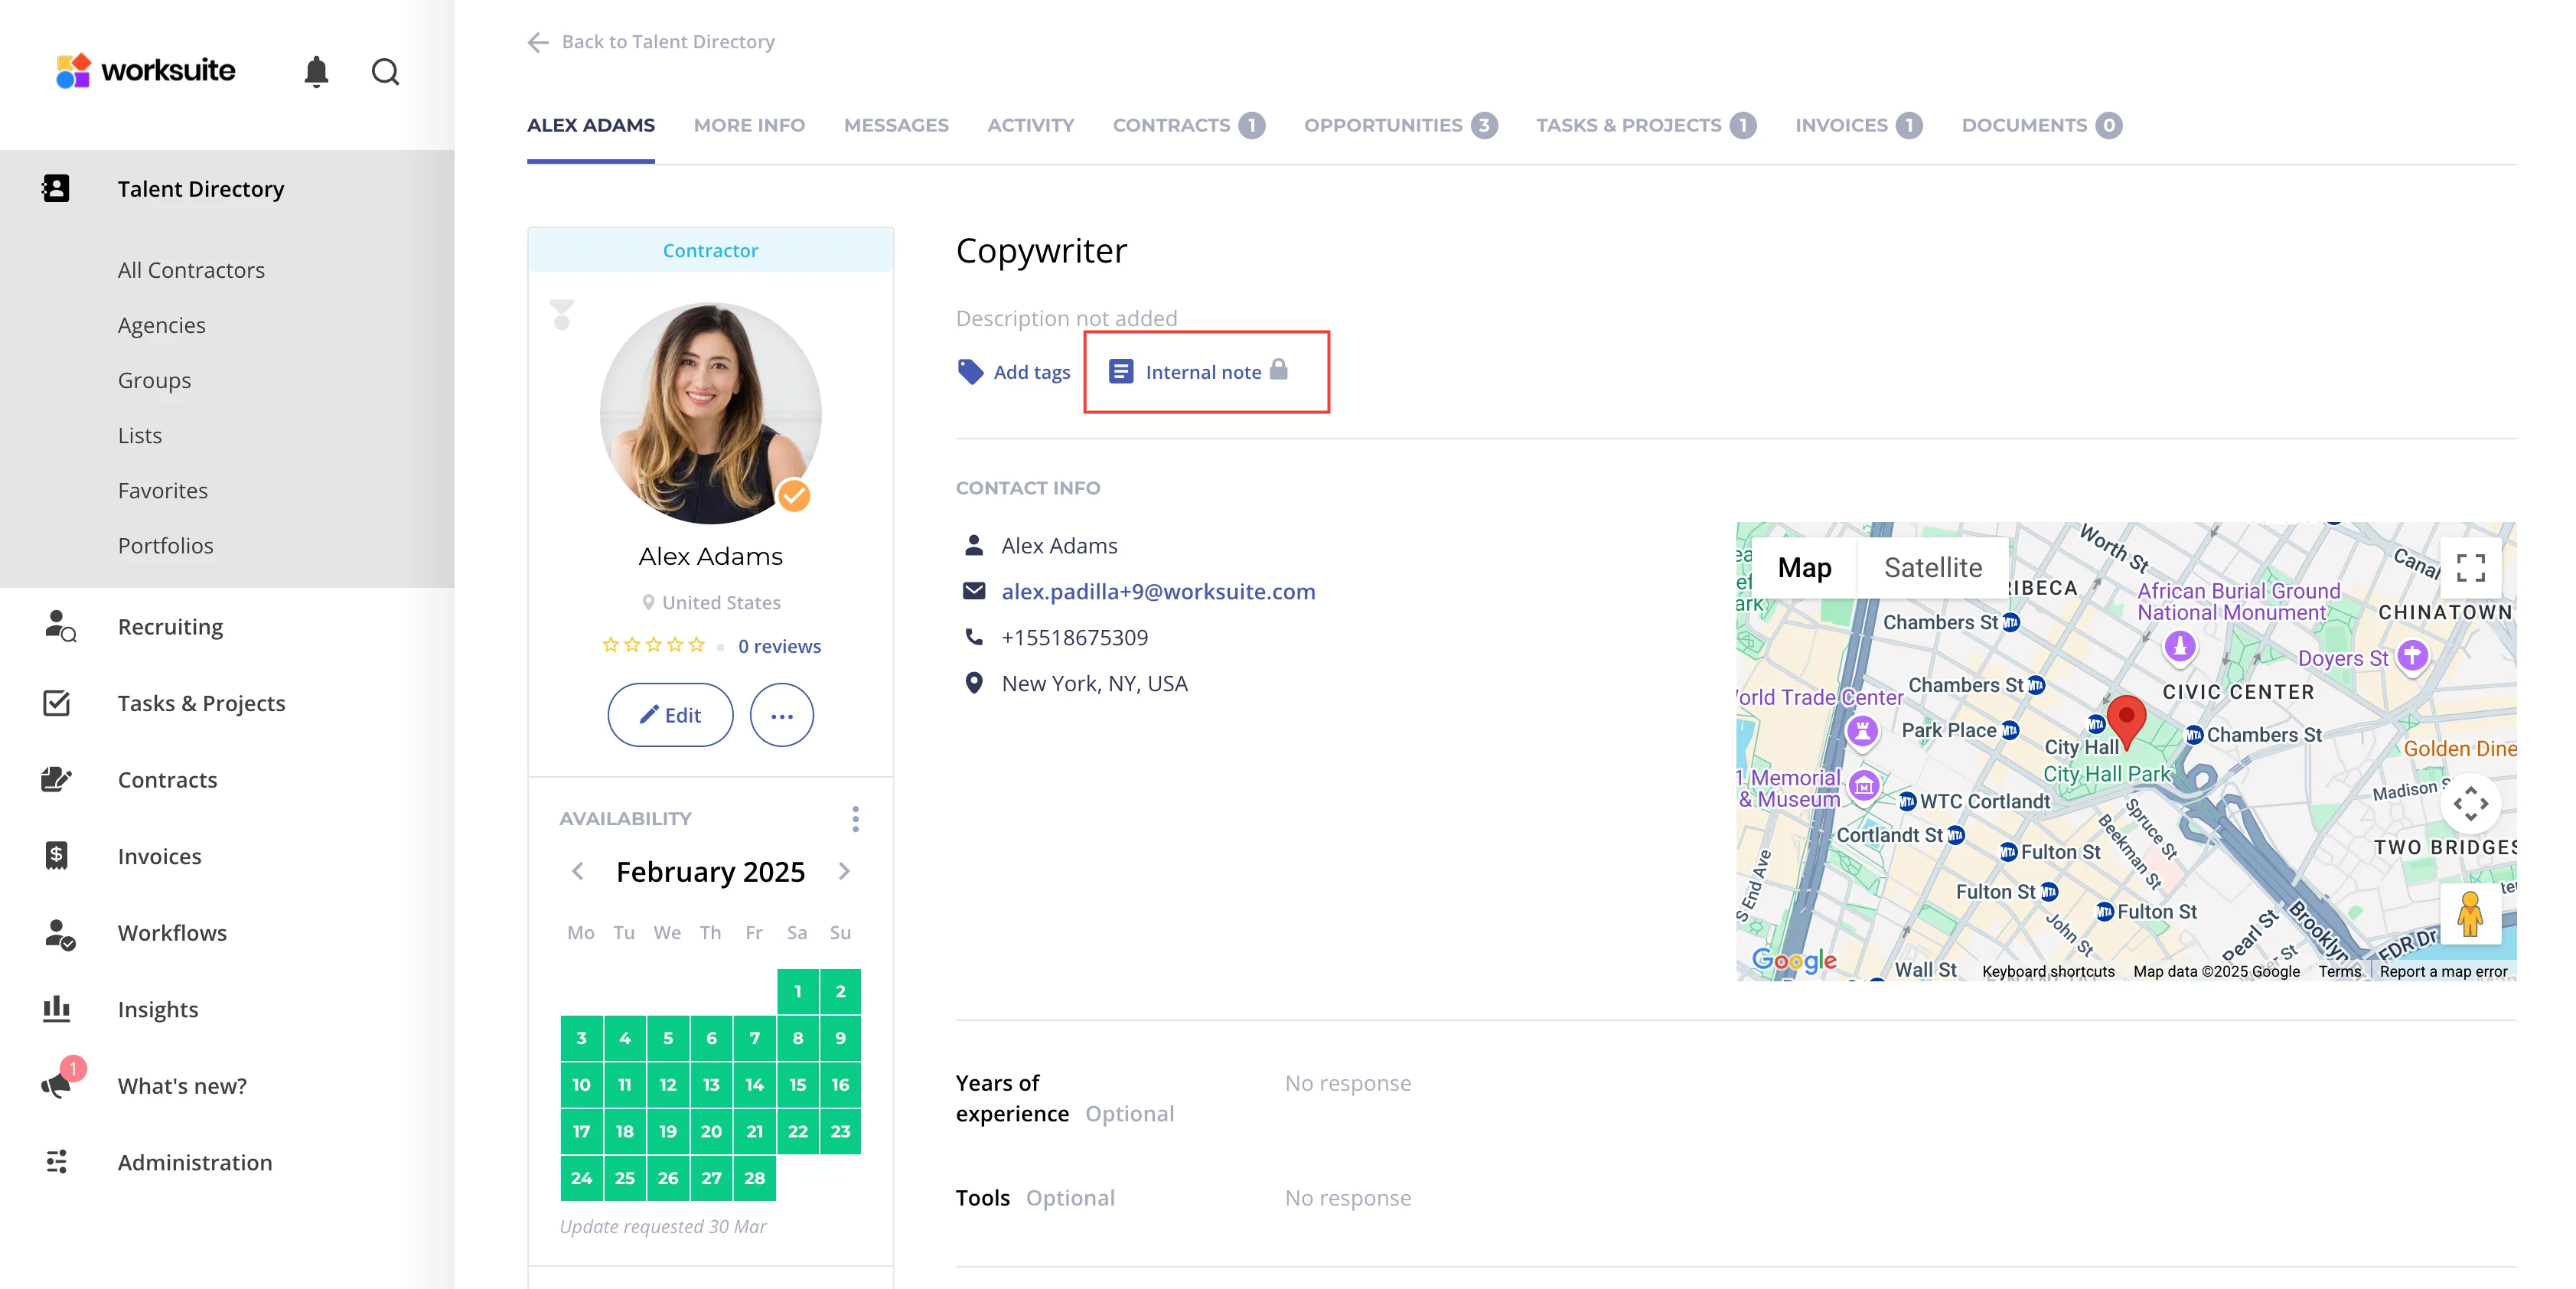
Task: Open search with the magnifier icon
Action: click(x=385, y=72)
